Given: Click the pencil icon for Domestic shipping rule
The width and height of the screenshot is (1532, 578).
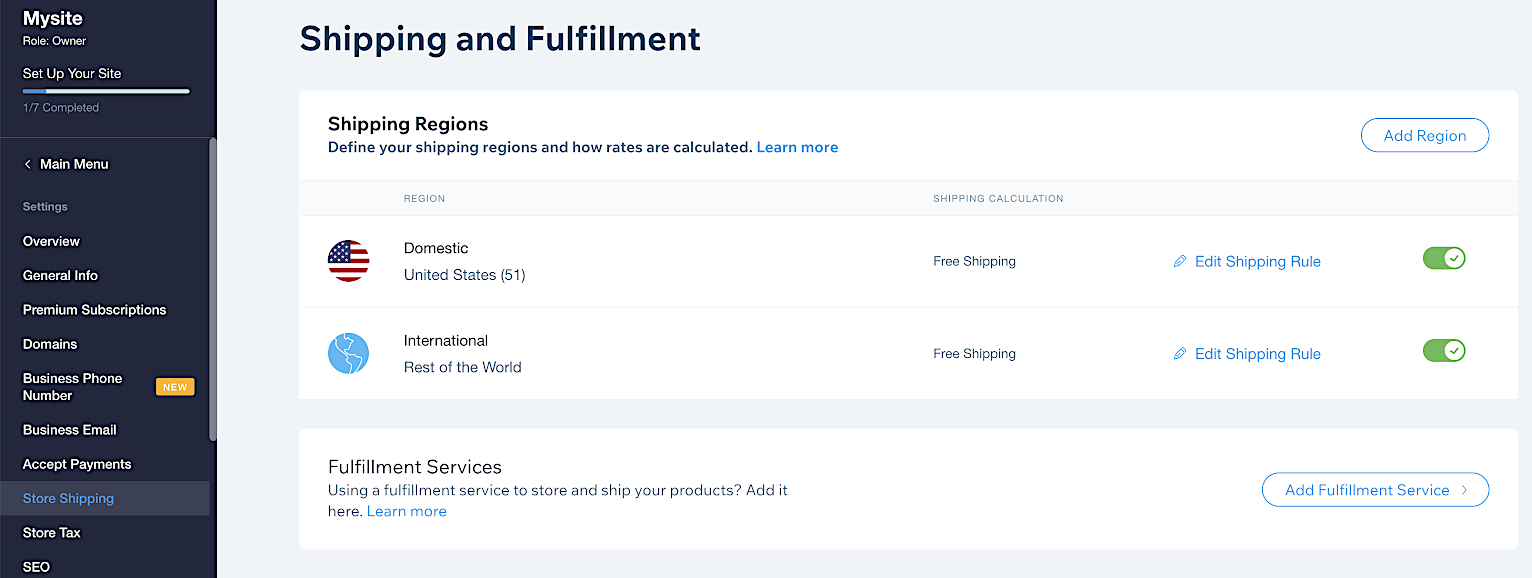Looking at the screenshot, I should (1180, 262).
